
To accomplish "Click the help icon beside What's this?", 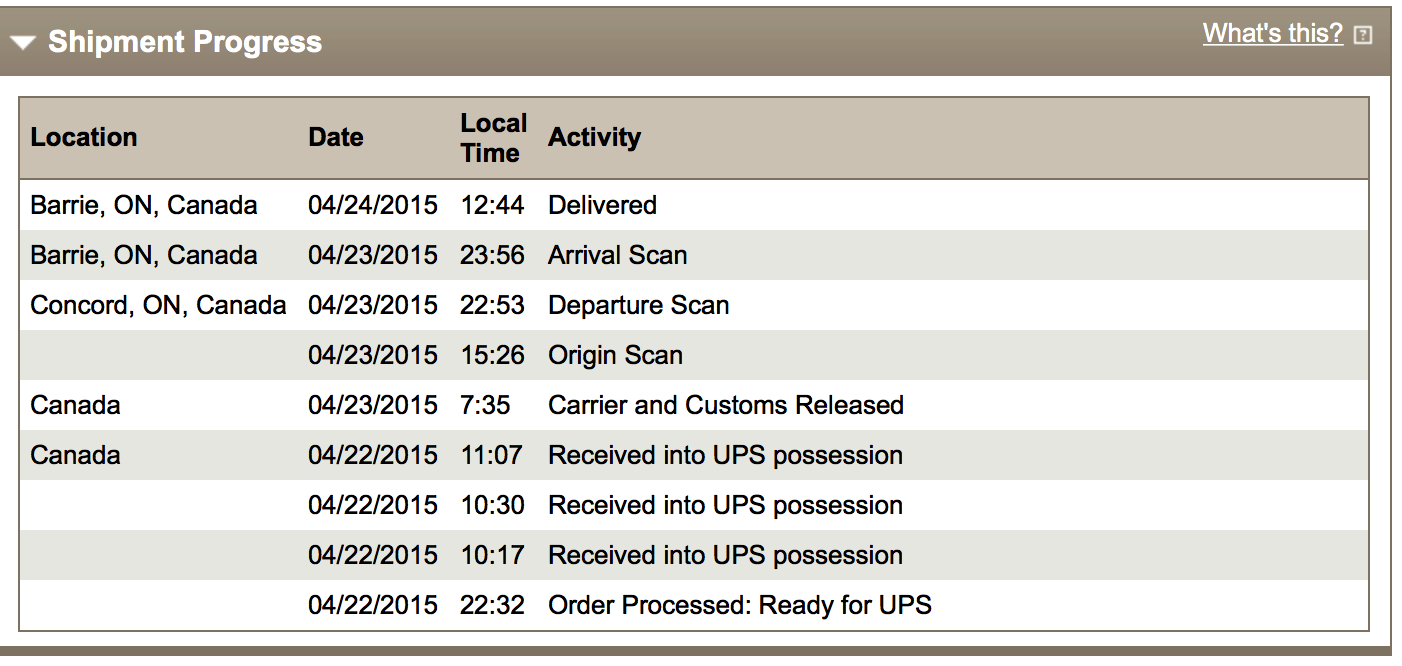I will click(x=1362, y=35).
